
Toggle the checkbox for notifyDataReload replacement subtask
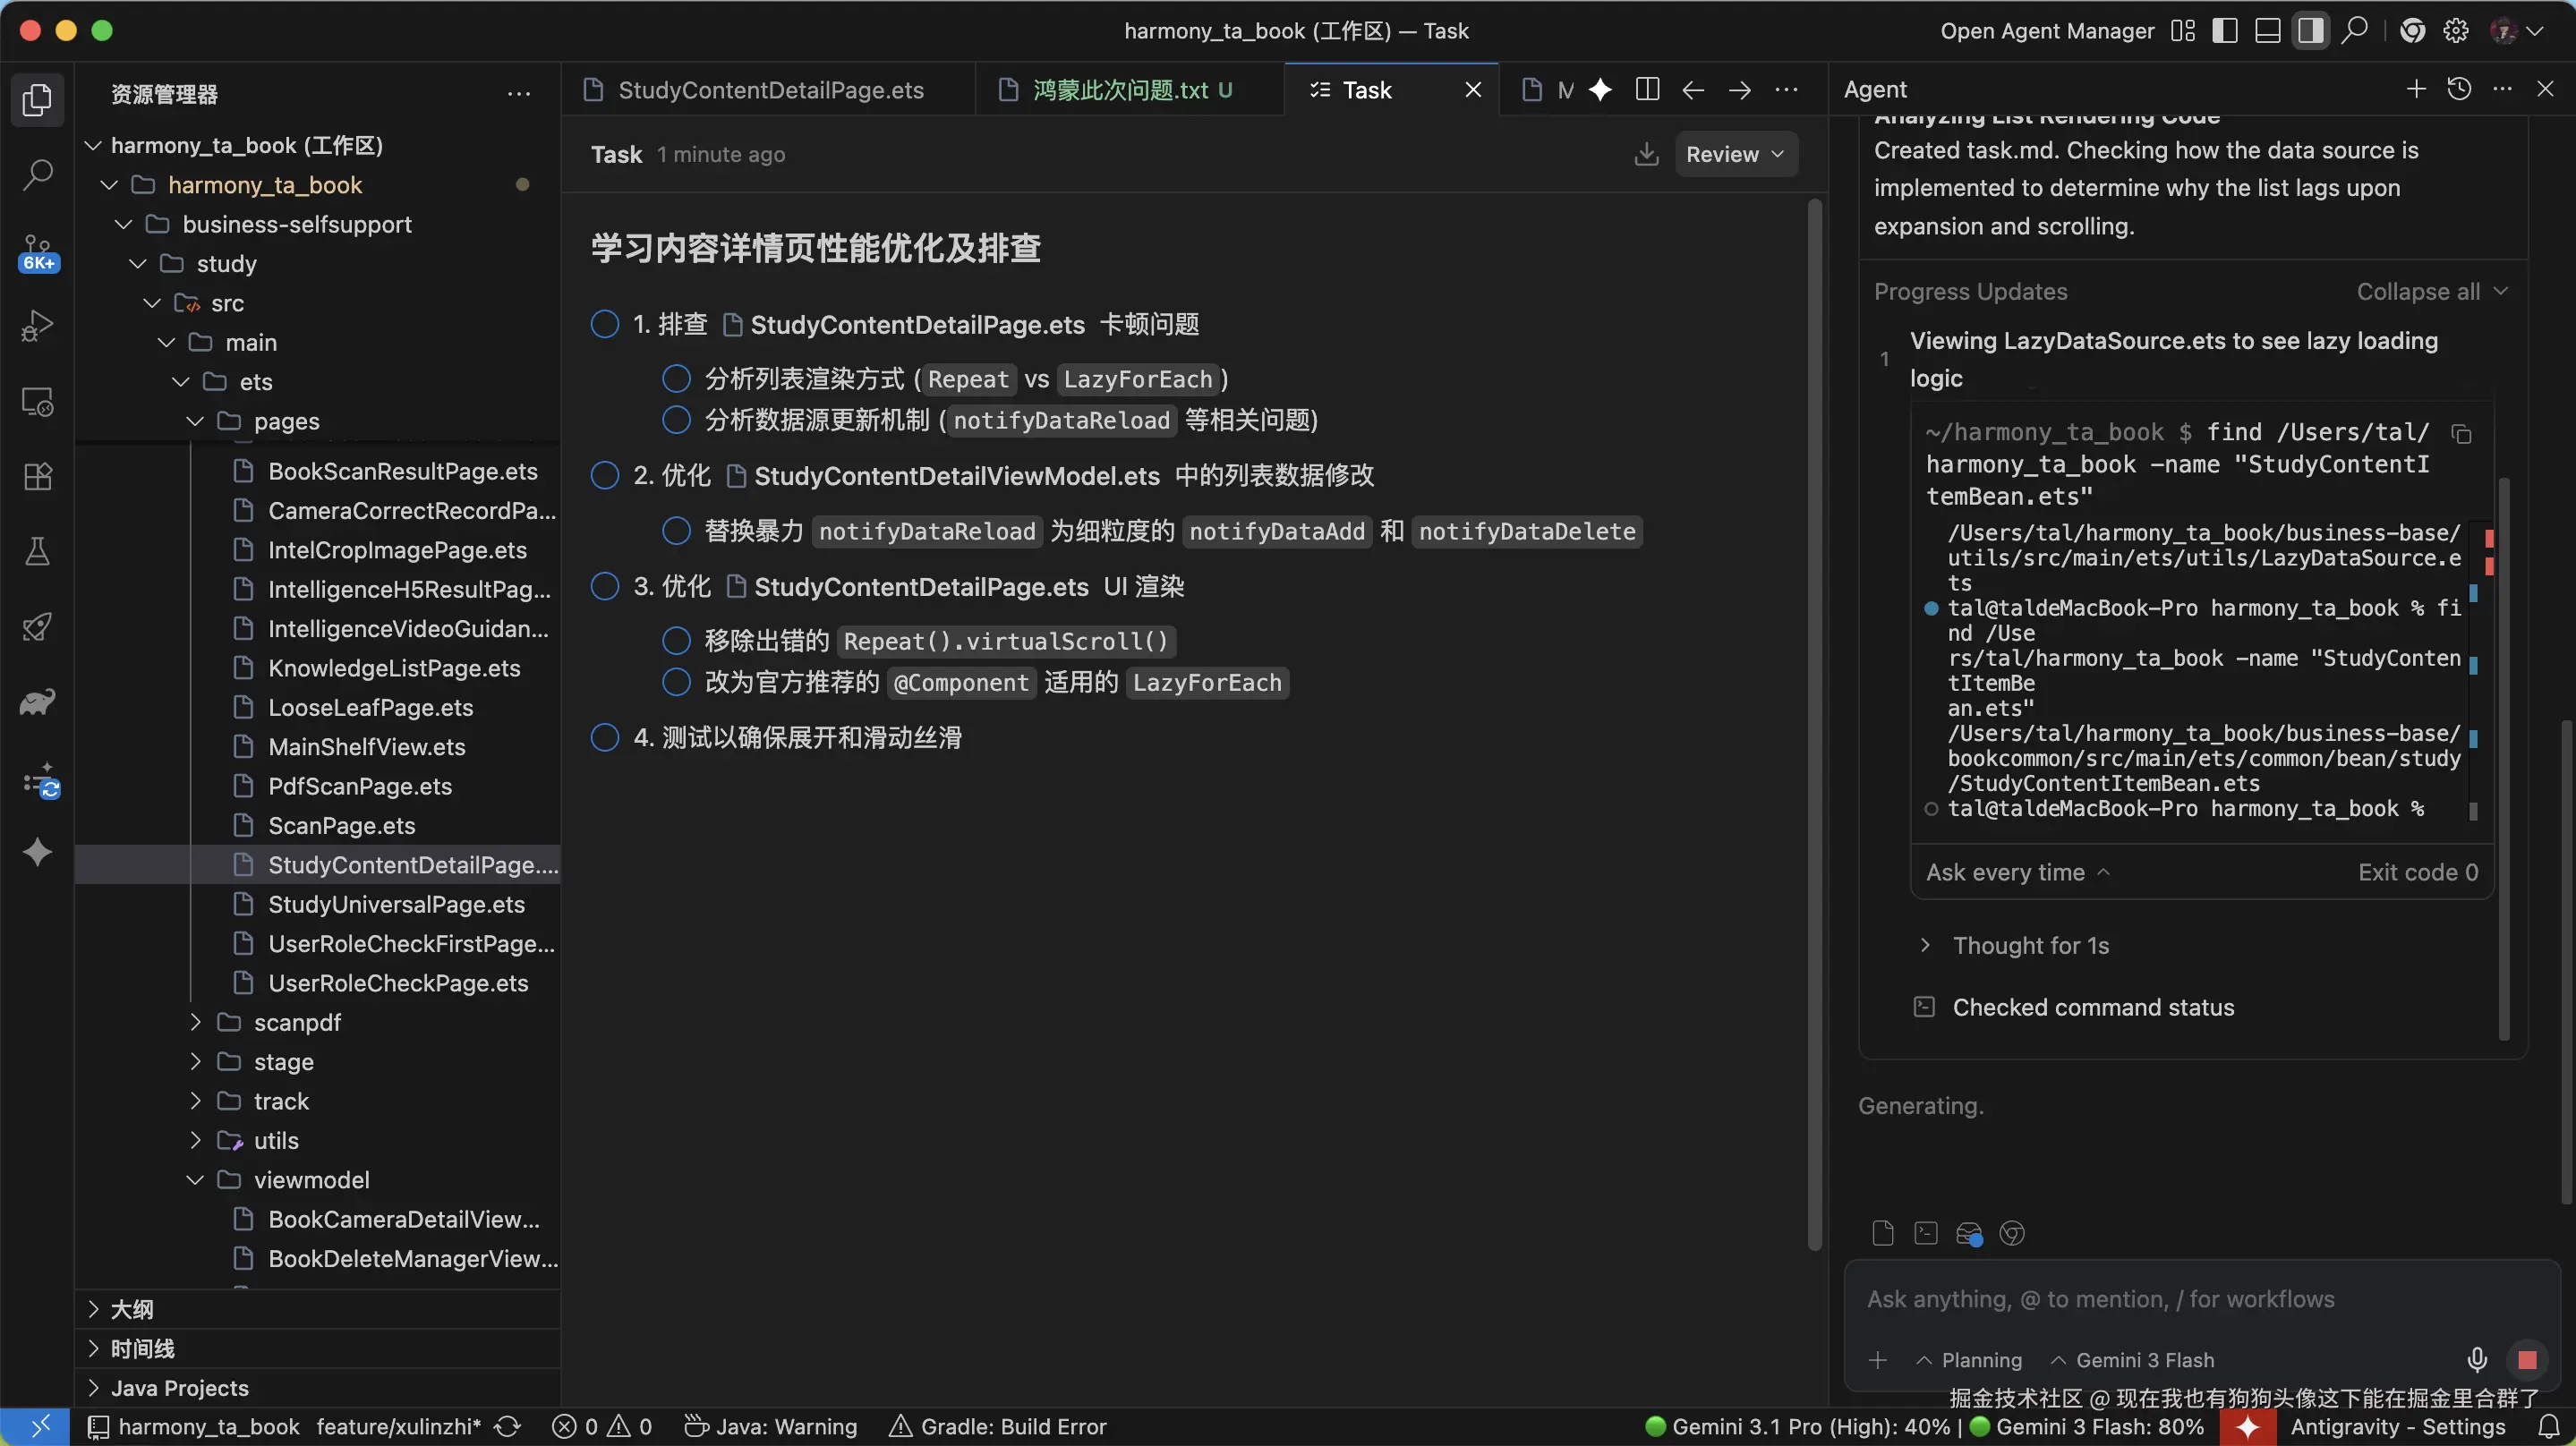pos(676,531)
